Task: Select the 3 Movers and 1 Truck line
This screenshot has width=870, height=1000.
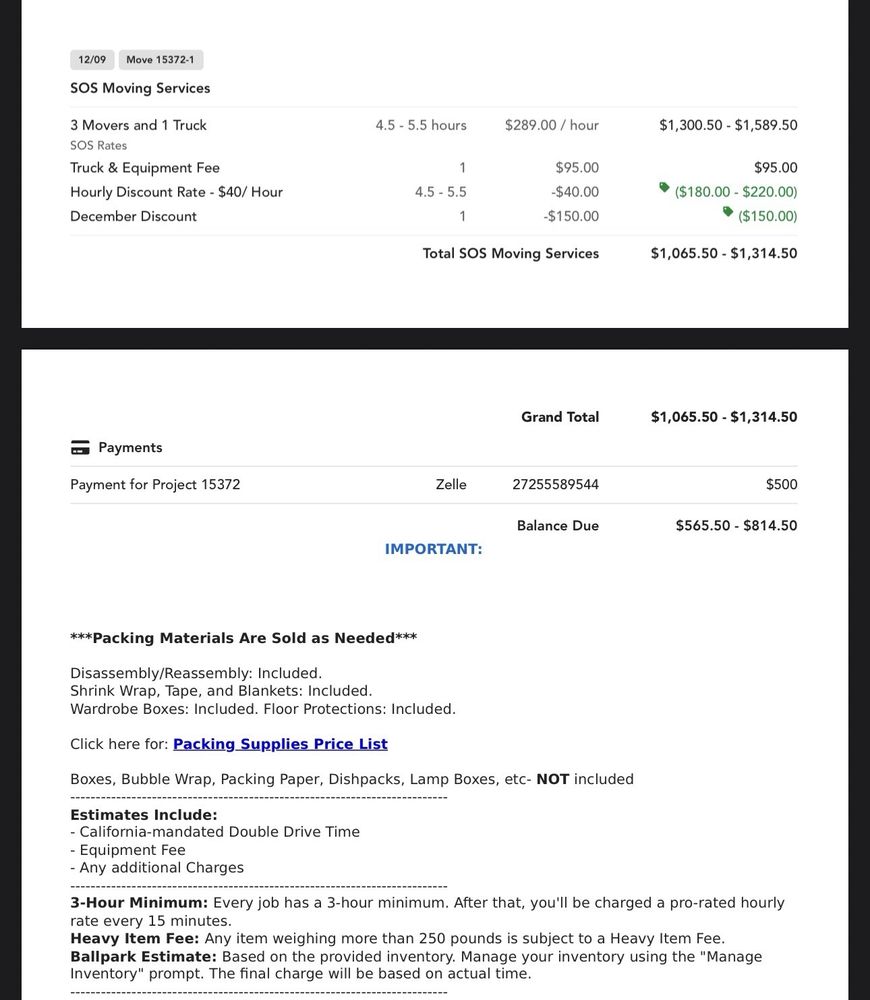Action: pyautogui.click(x=138, y=125)
